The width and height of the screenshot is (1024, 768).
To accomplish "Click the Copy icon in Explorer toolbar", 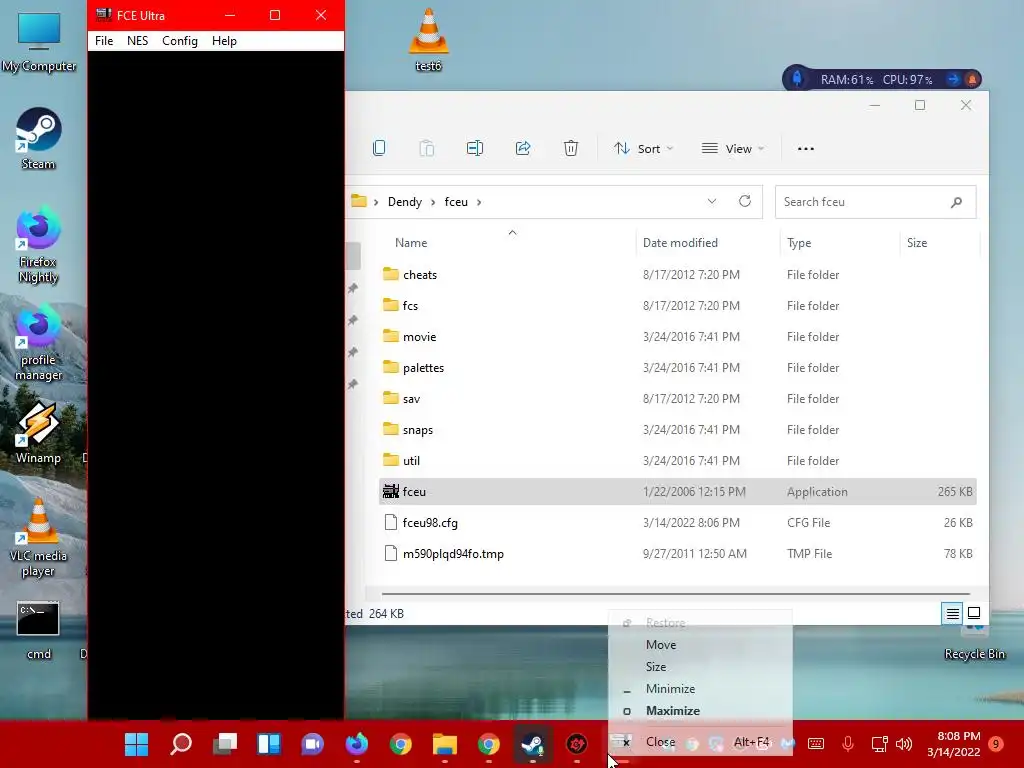I will pos(379,148).
